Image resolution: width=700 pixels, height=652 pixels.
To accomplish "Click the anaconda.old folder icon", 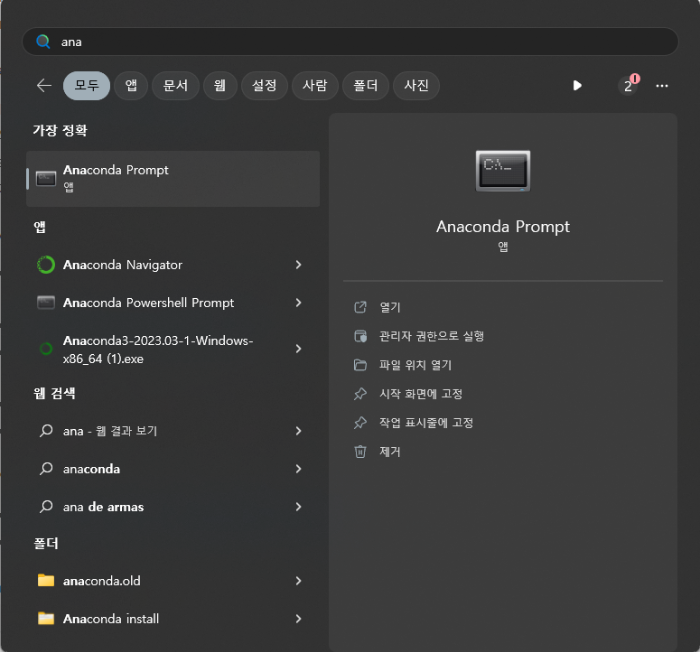I will (x=46, y=580).
